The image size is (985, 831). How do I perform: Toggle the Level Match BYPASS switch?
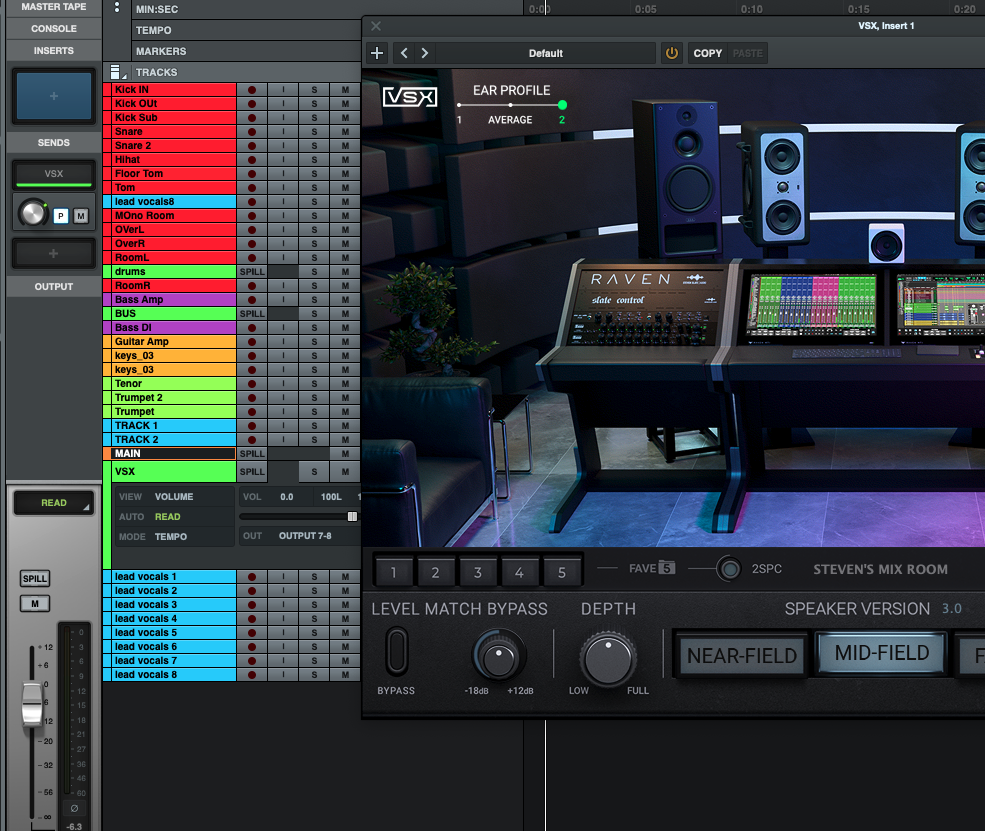coord(397,651)
